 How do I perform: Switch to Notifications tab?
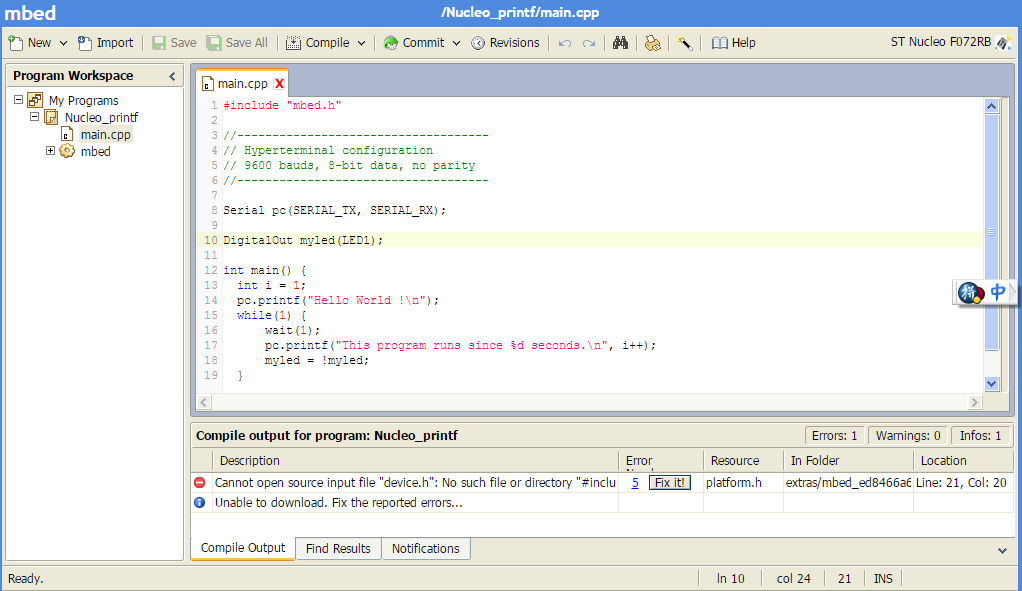(425, 549)
